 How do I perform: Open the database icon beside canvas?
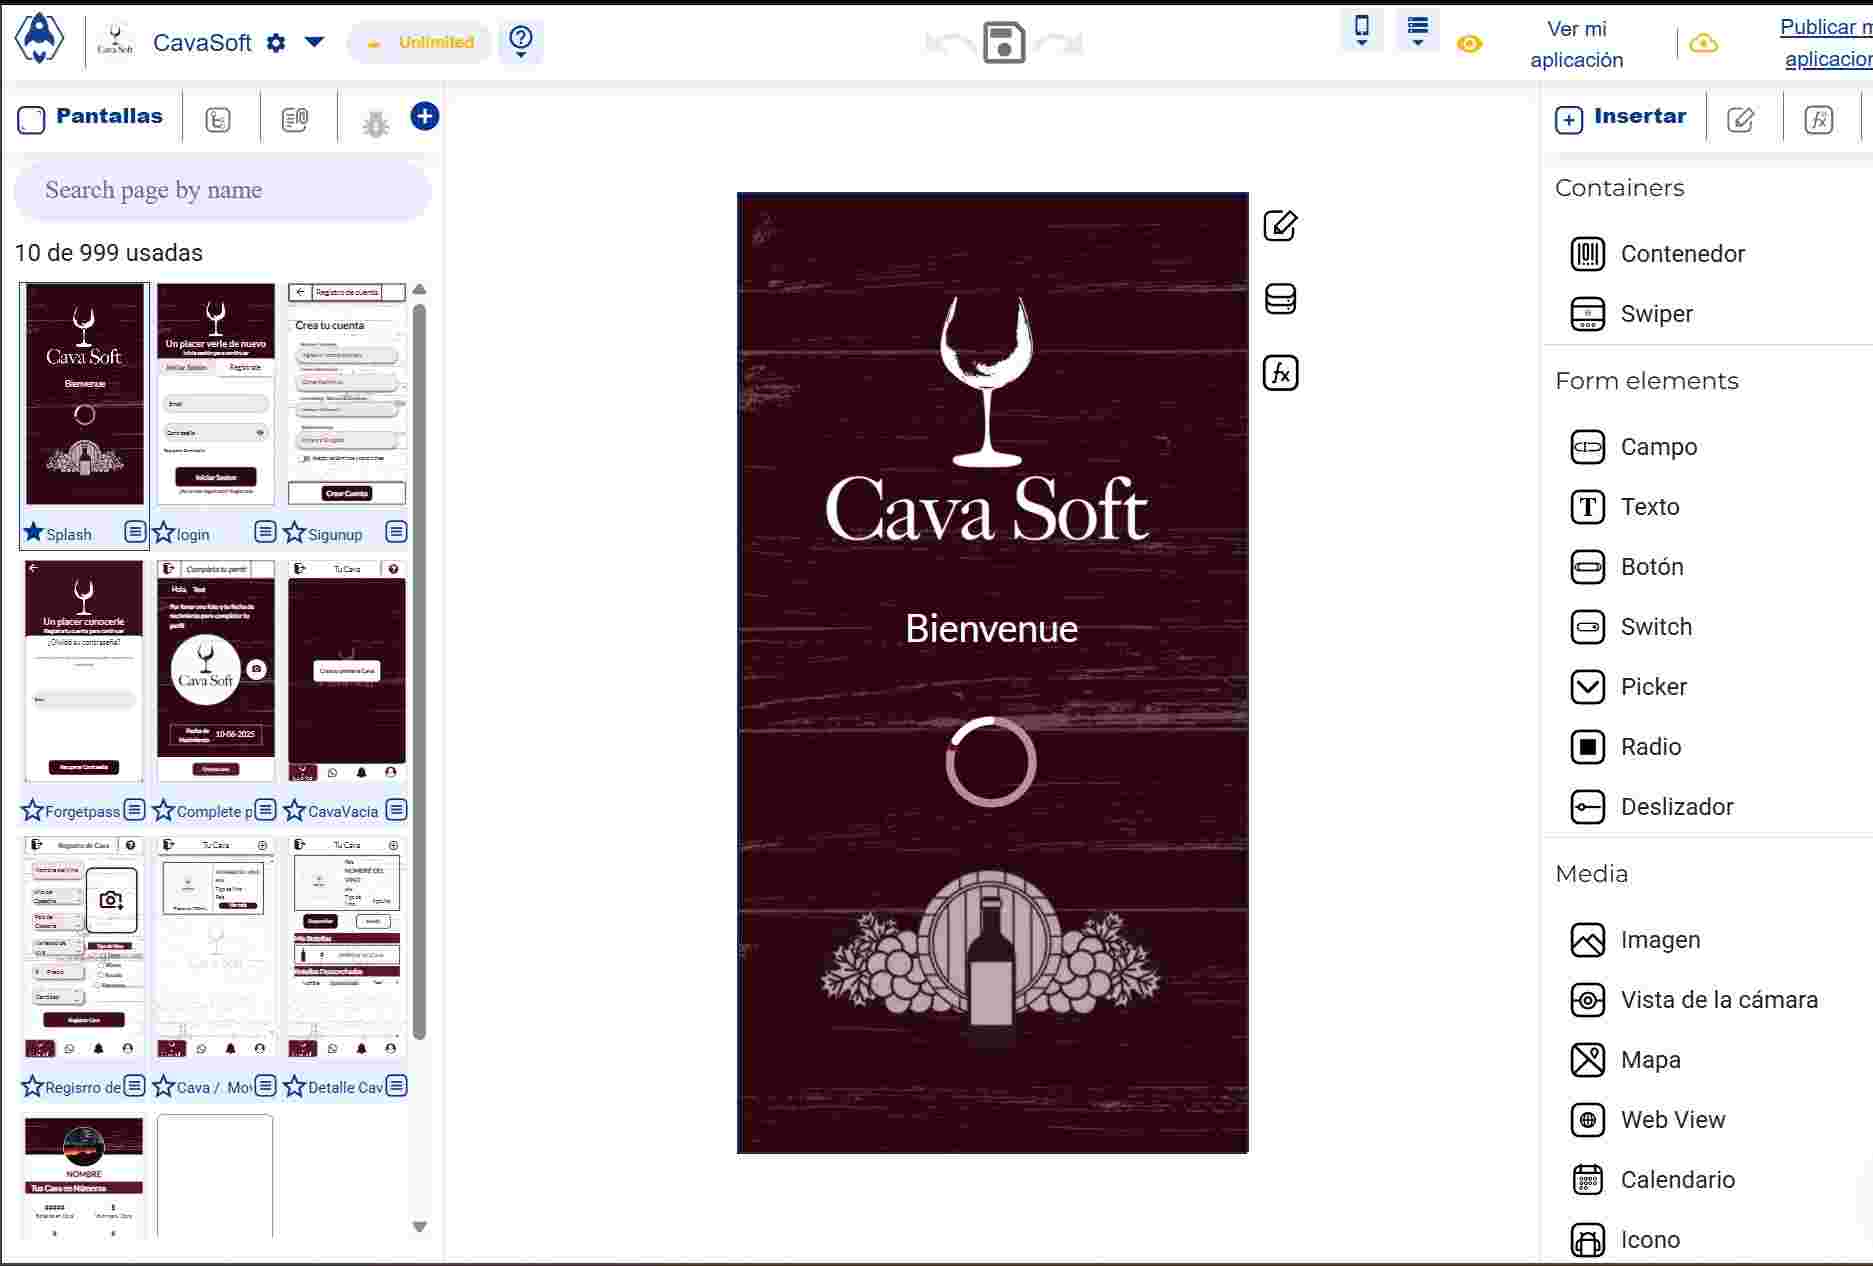pos(1280,299)
